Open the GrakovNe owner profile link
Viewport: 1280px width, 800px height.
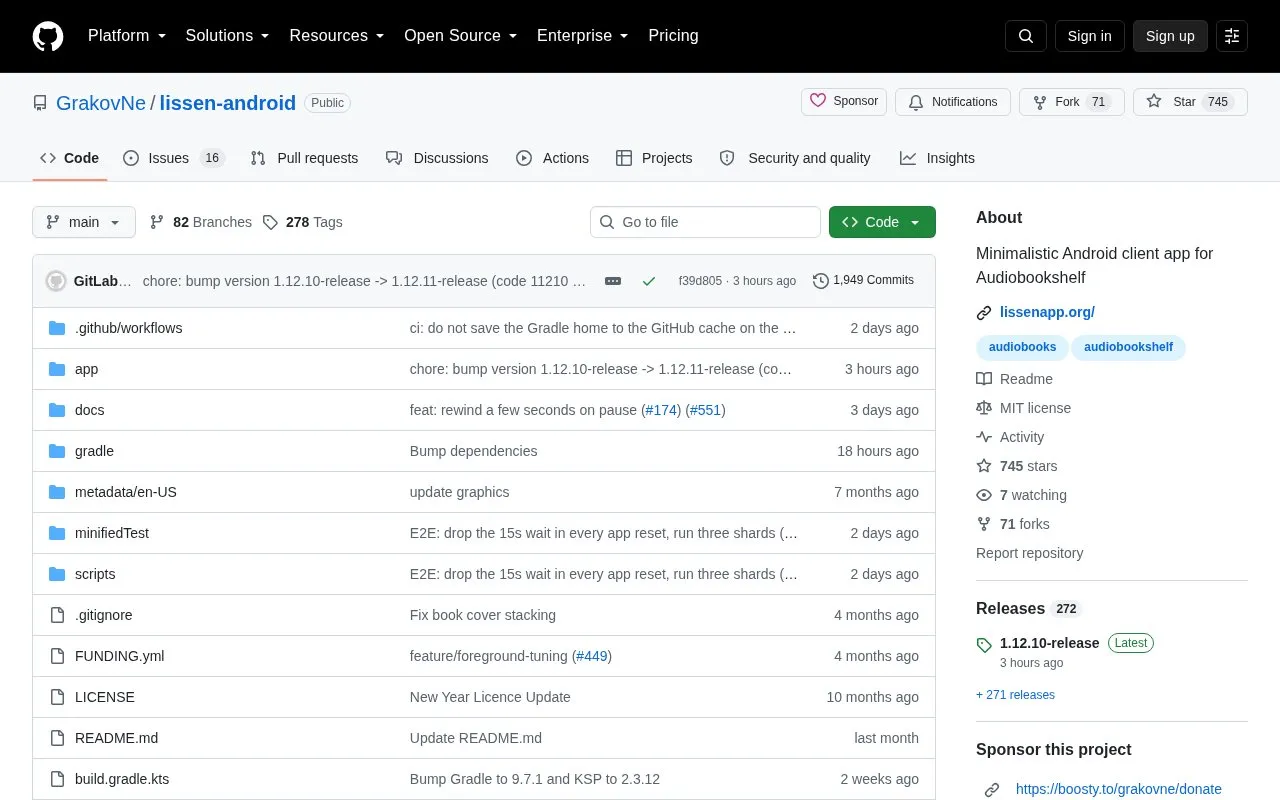click(101, 103)
